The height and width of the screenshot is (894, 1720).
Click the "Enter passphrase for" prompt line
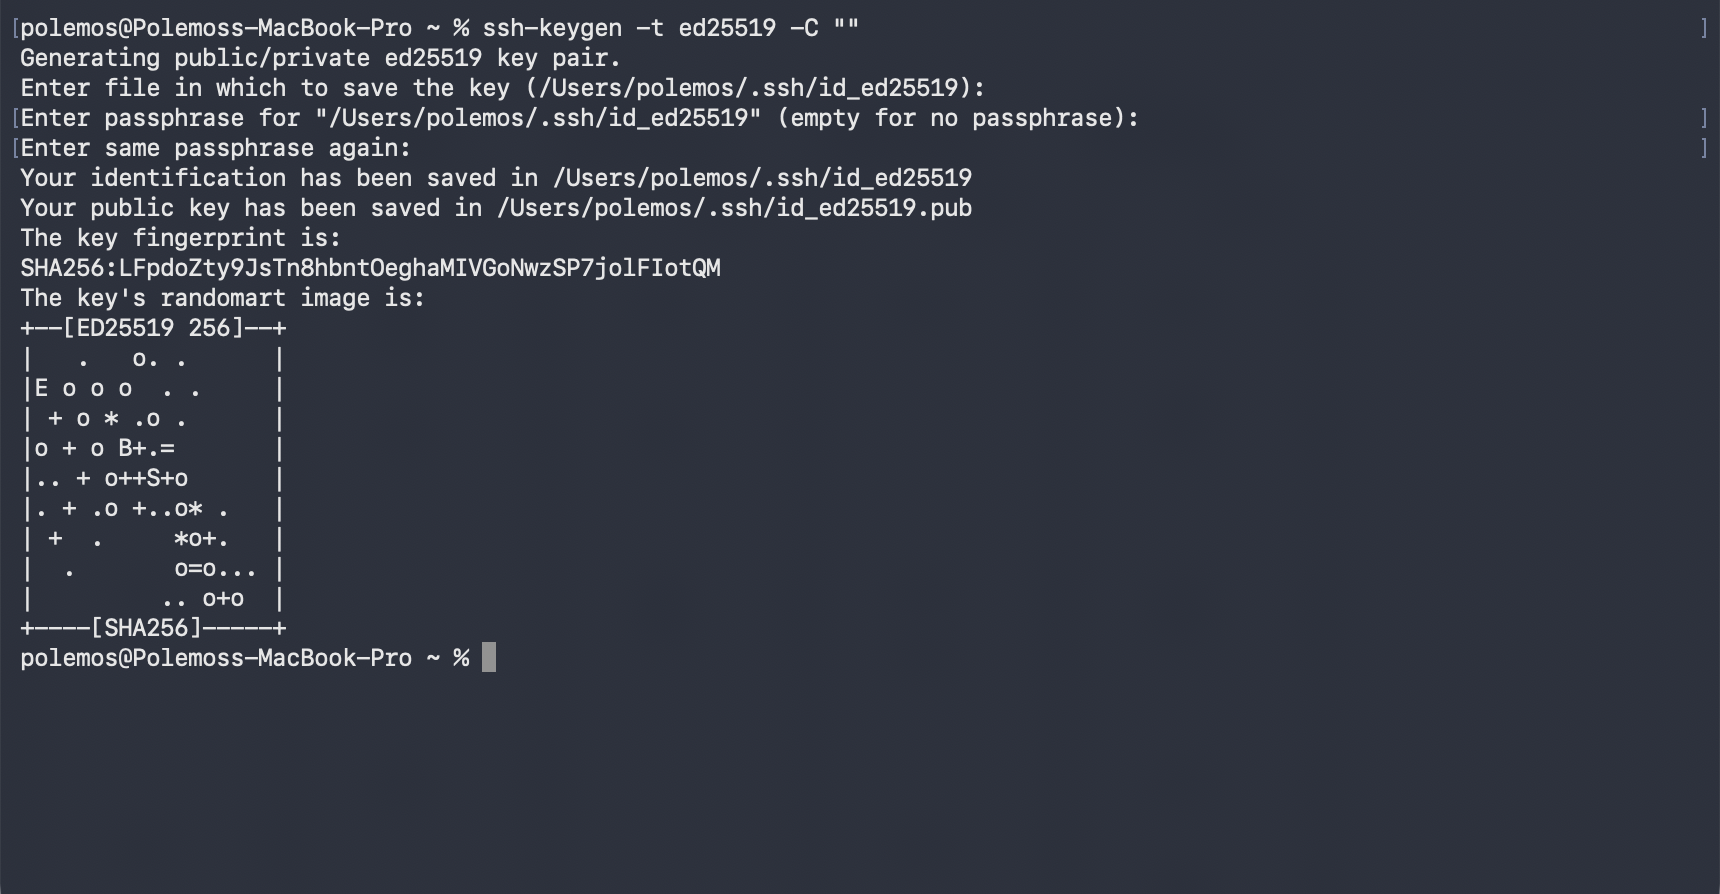point(579,118)
